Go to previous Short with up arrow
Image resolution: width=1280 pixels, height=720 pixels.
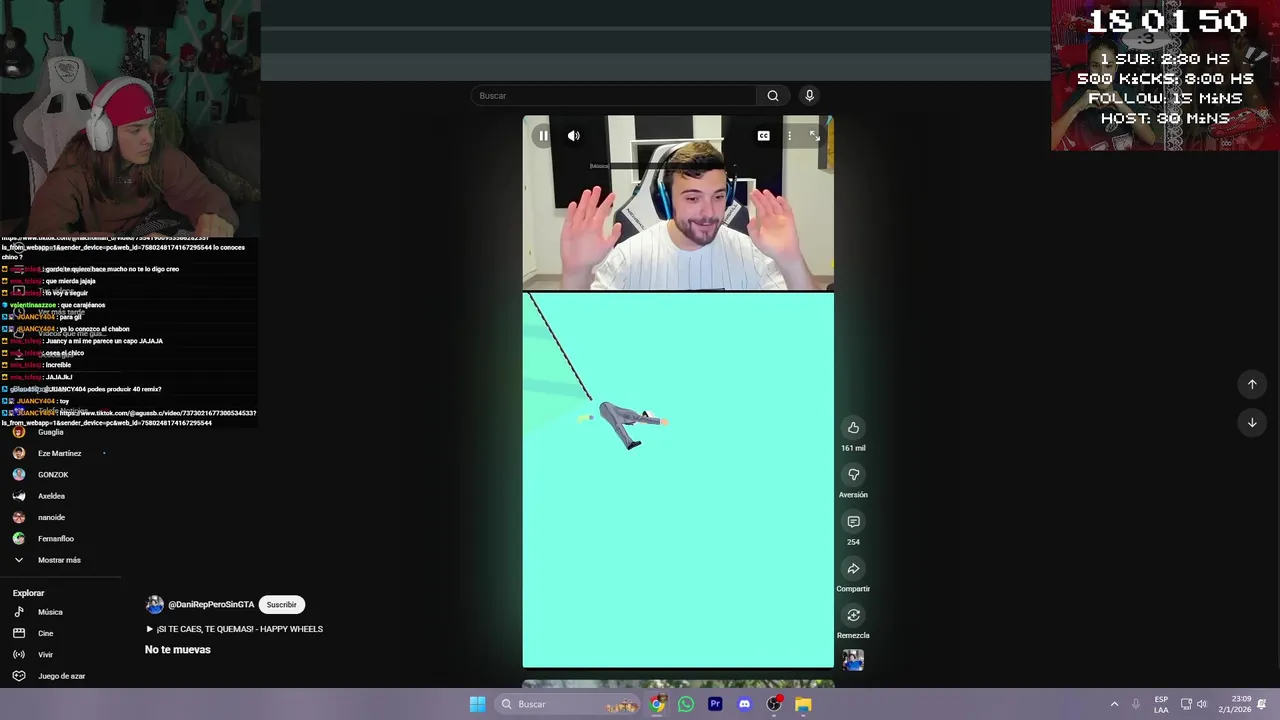(x=1252, y=385)
